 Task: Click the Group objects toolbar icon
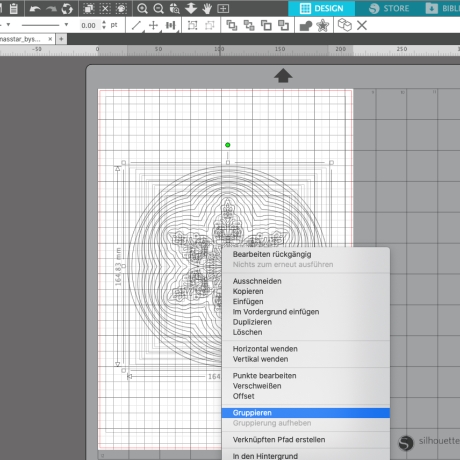point(192,25)
